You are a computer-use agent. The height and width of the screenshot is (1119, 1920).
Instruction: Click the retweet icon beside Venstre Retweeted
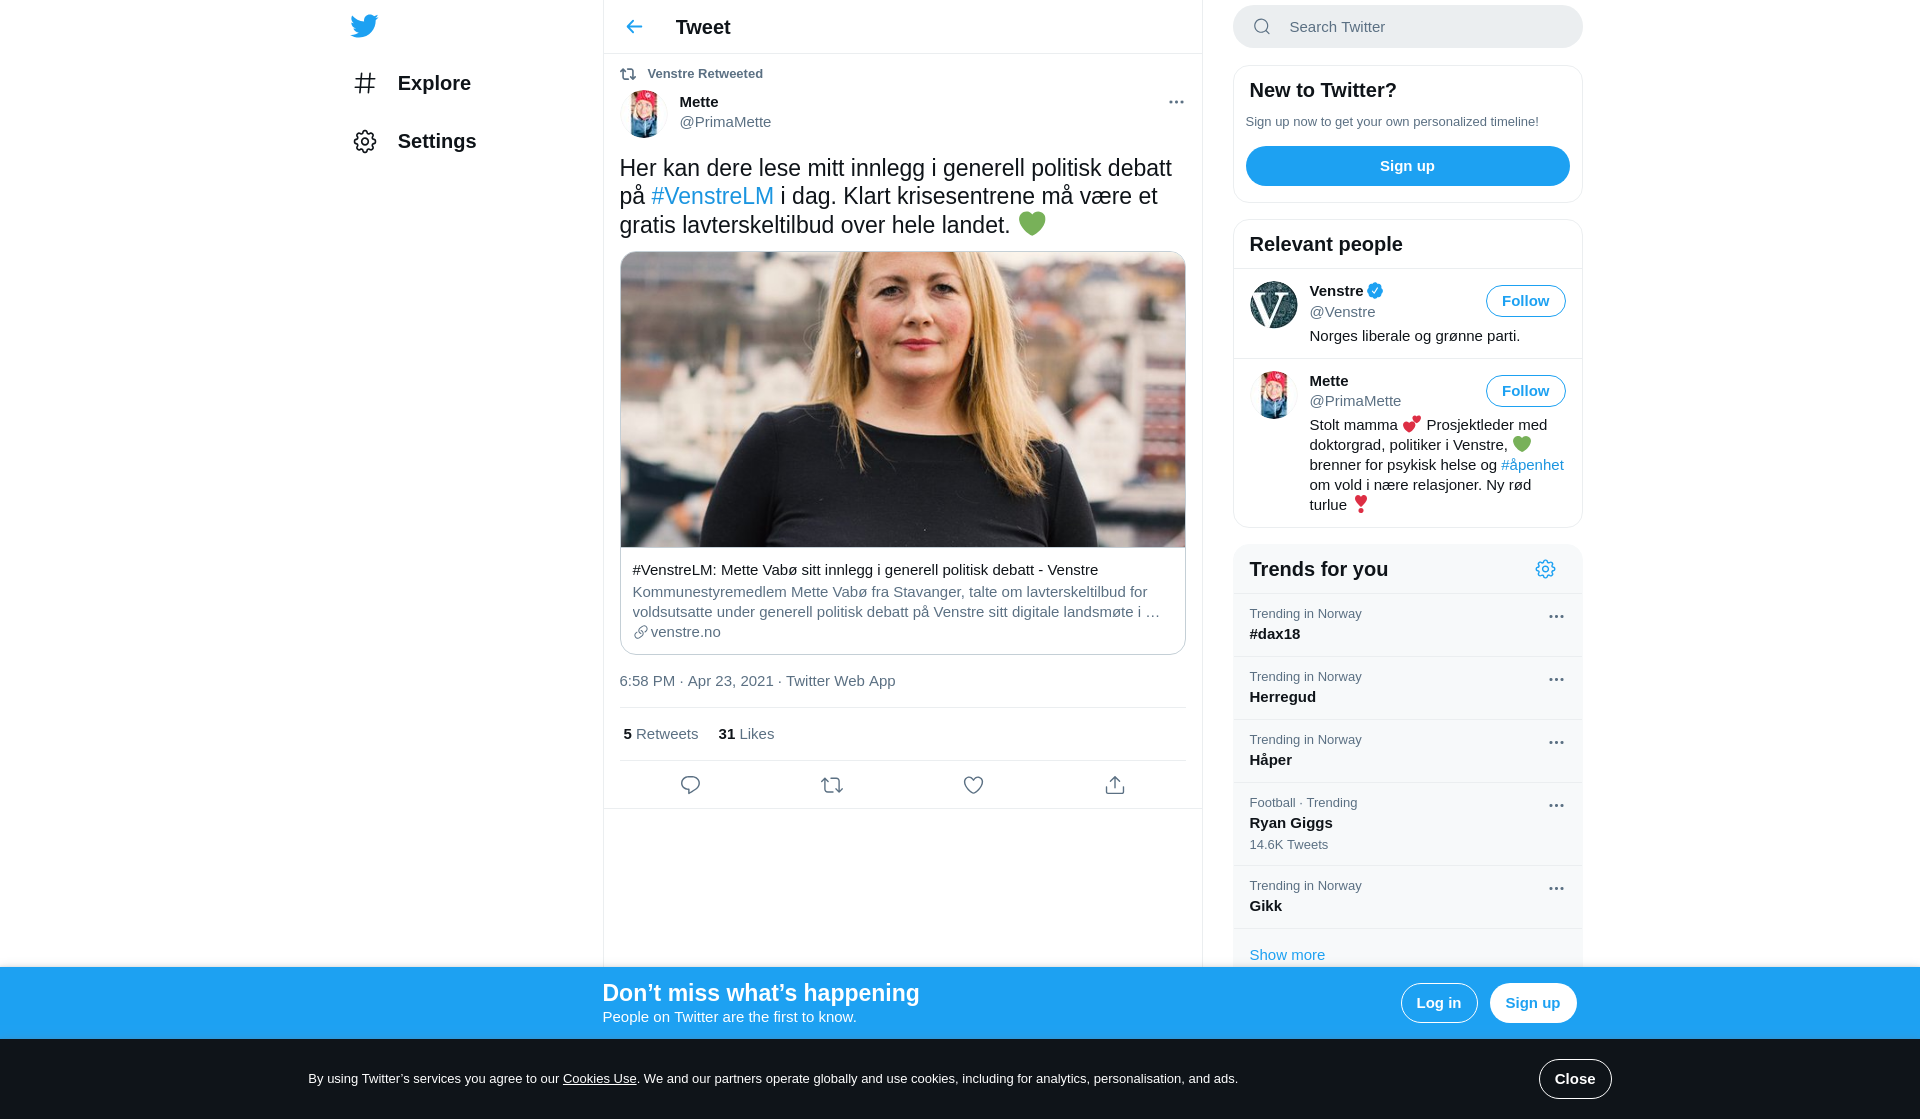628,74
